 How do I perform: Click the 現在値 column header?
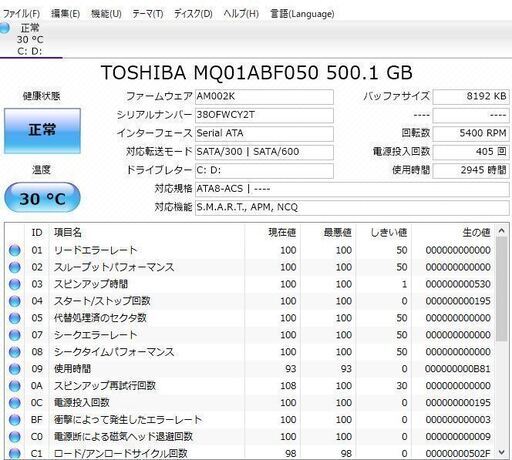[272, 232]
